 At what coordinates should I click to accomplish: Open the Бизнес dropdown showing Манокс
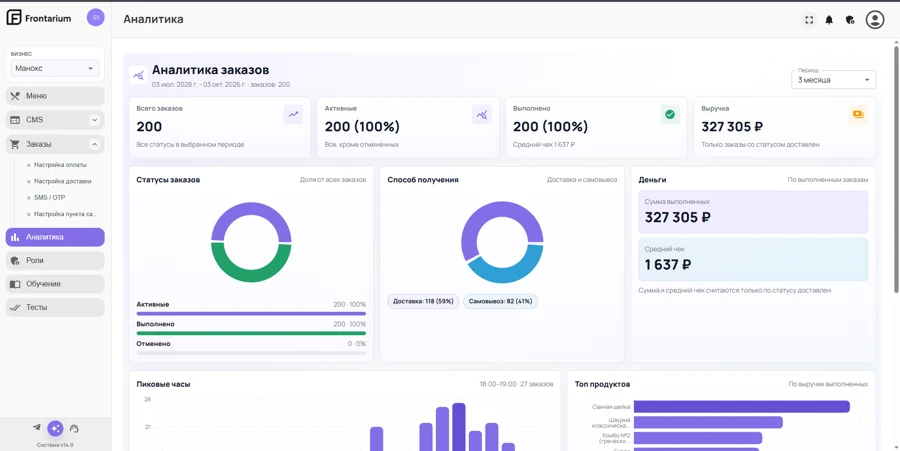pyautogui.click(x=55, y=68)
